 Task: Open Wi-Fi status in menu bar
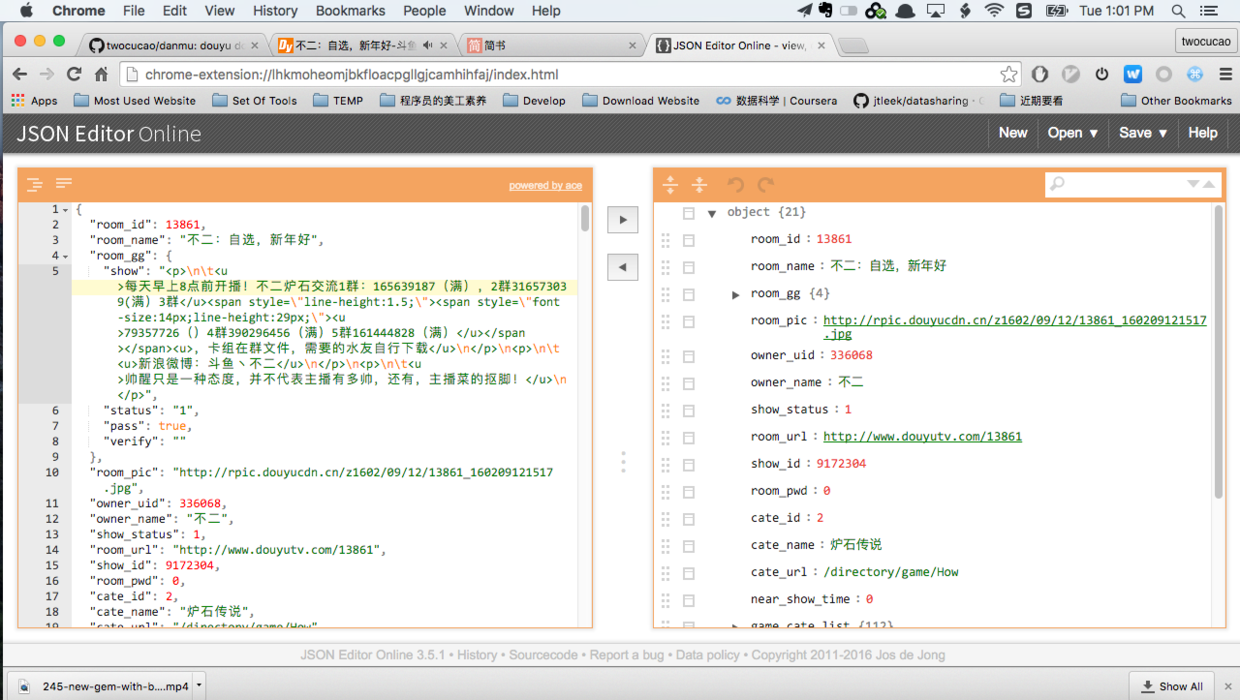[994, 11]
